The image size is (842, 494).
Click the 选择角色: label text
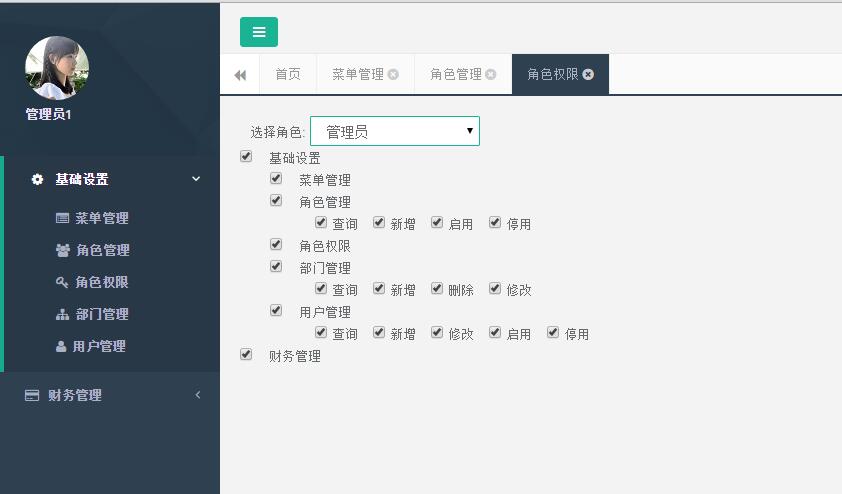point(278,132)
